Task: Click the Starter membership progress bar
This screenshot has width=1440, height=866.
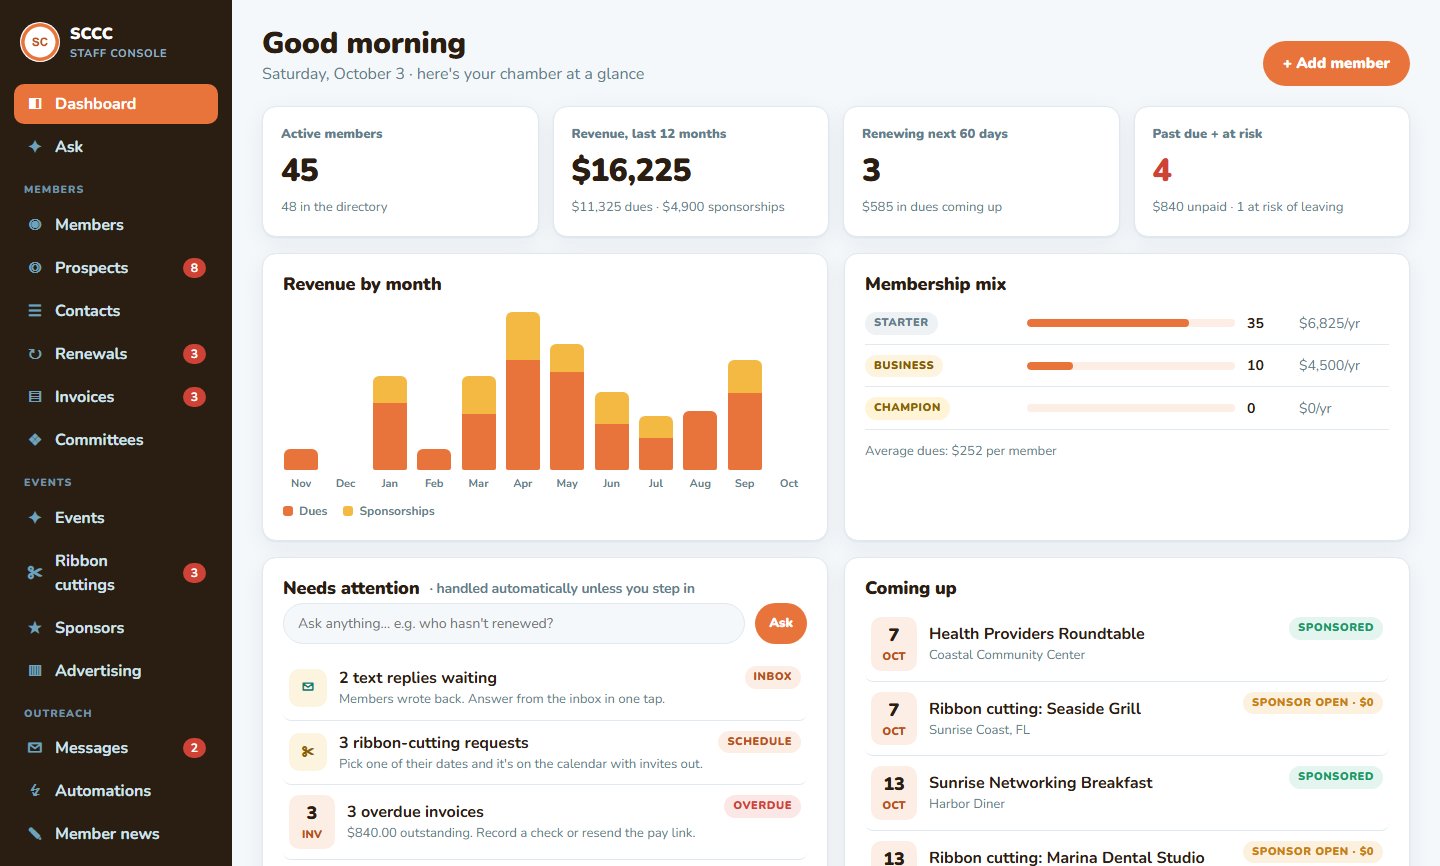Action: [1131, 323]
